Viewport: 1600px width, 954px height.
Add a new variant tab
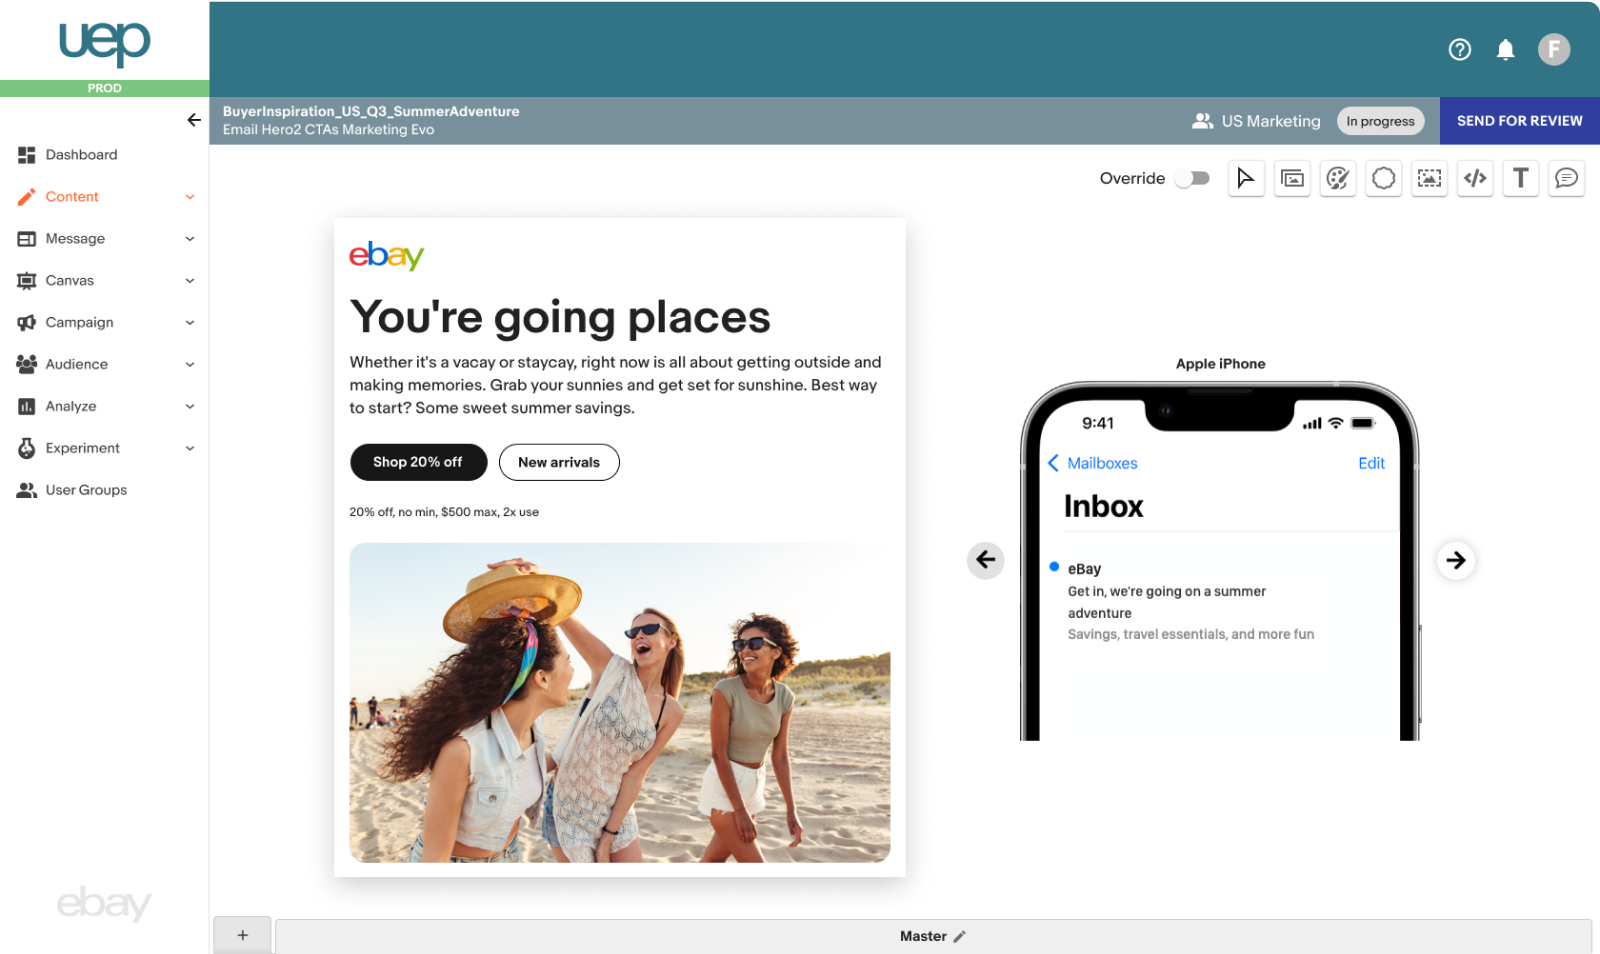click(242, 936)
